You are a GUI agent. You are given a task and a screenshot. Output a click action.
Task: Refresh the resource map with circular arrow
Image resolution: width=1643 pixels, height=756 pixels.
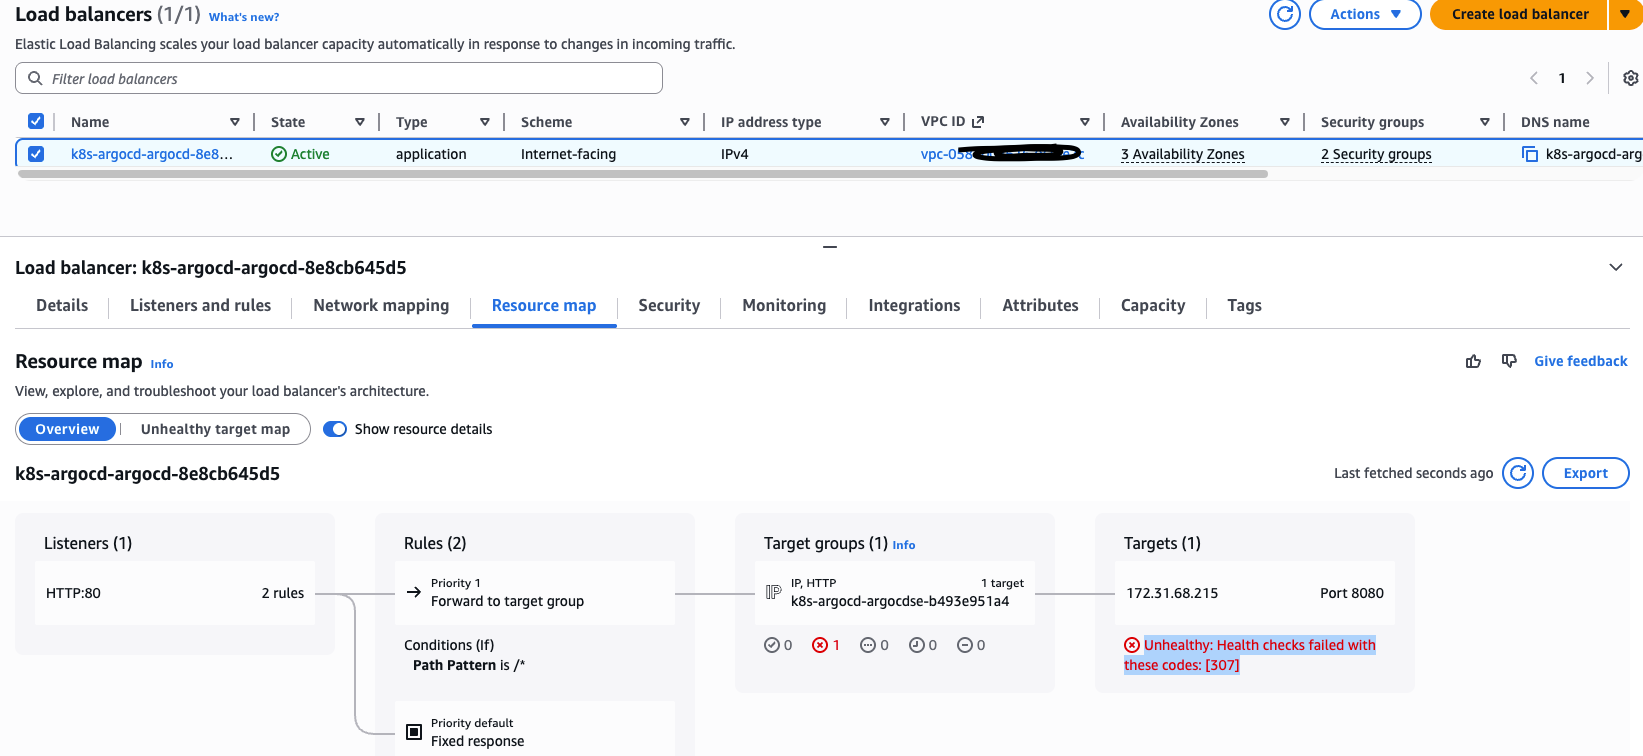[x=1517, y=473]
